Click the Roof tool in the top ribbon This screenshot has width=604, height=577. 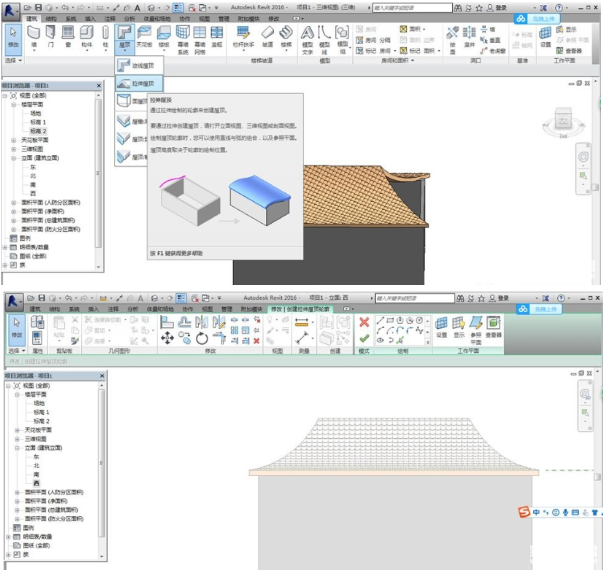tap(124, 35)
